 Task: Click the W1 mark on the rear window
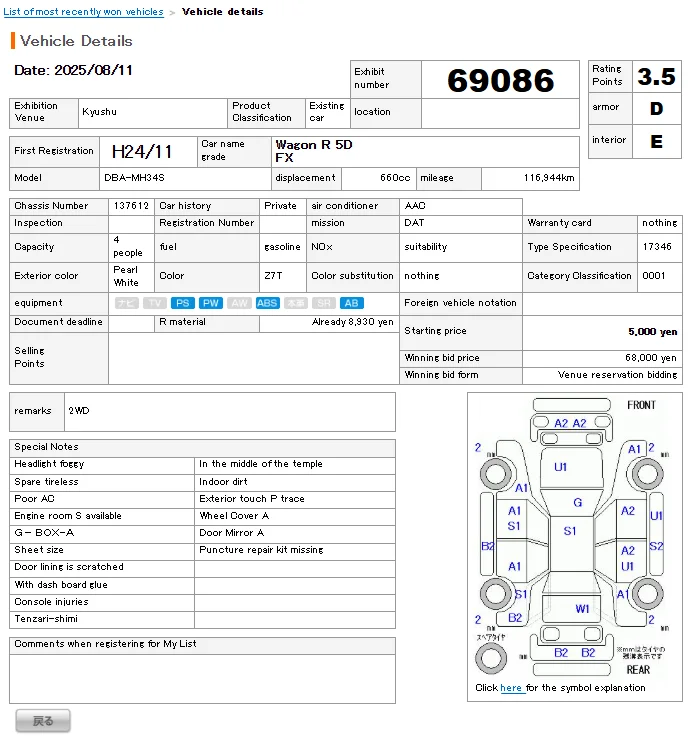coord(582,608)
